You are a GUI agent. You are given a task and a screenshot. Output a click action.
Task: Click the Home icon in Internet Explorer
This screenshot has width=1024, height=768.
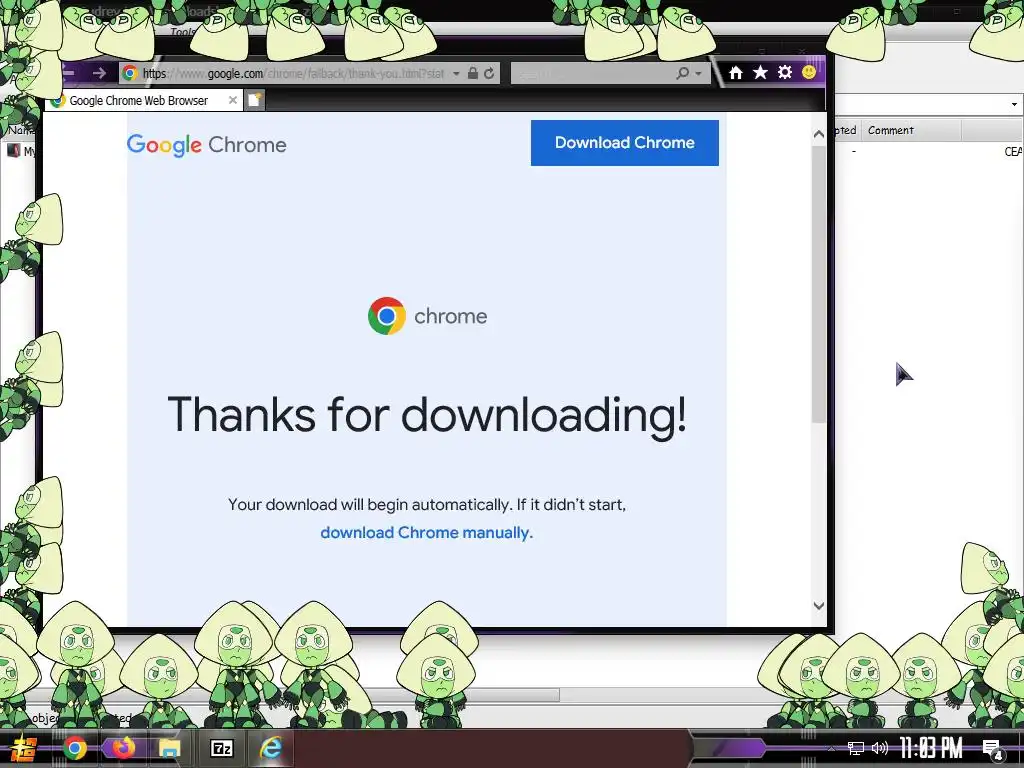(x=736, y=72)
